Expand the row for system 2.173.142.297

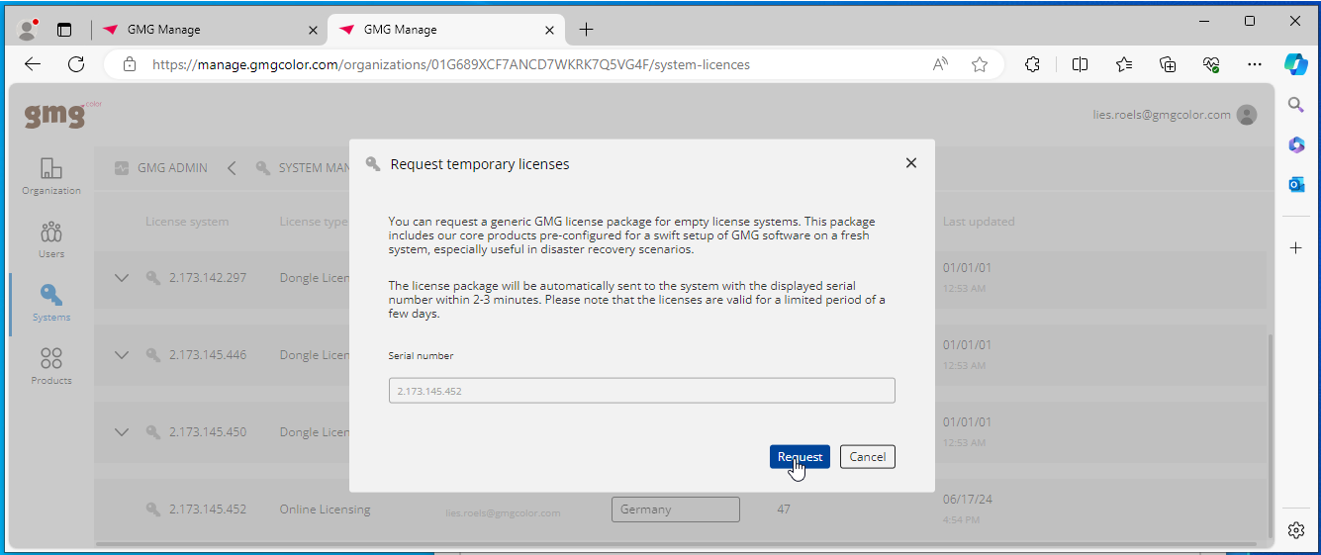(121, 278)
